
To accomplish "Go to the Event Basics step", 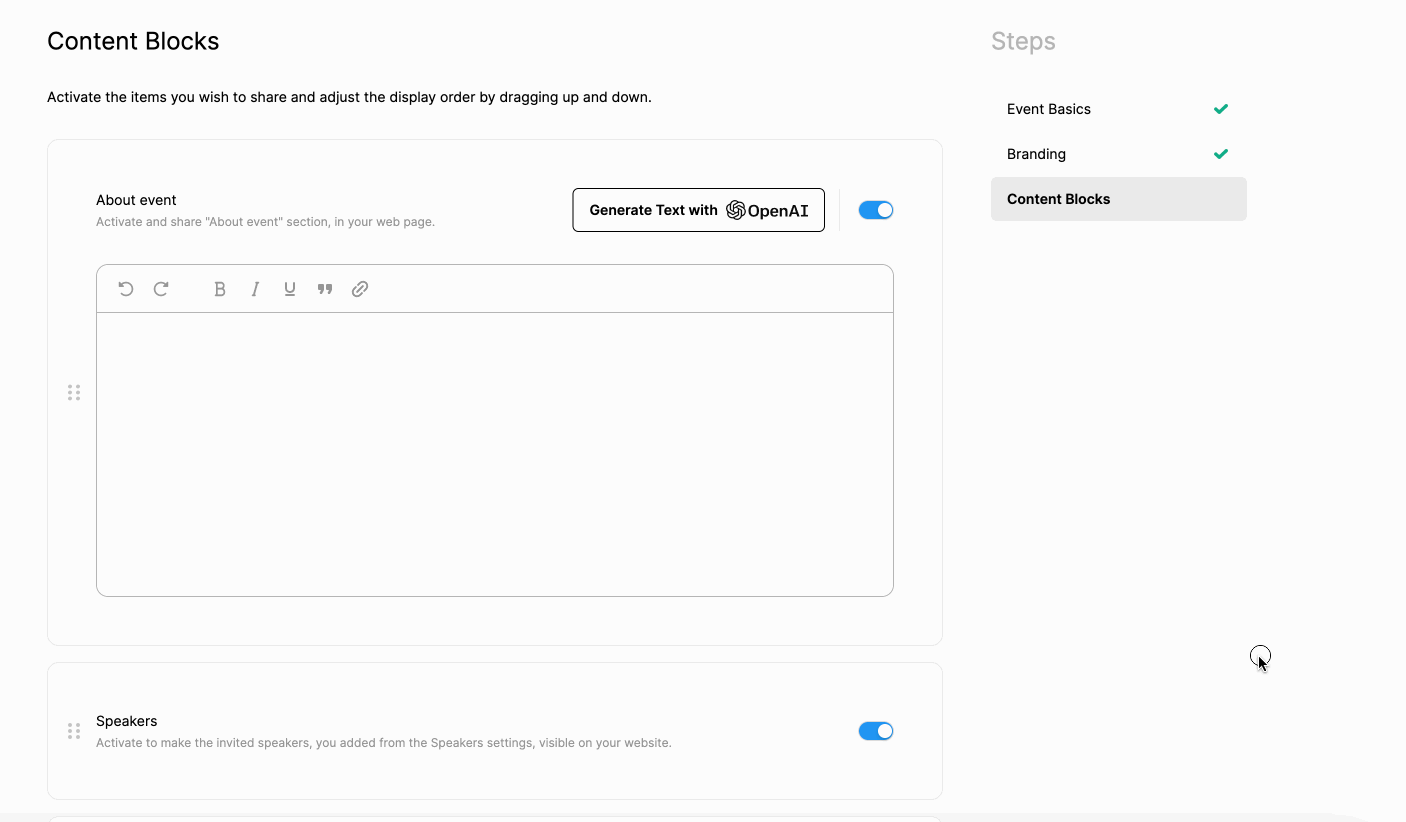I will [1048, 109].
